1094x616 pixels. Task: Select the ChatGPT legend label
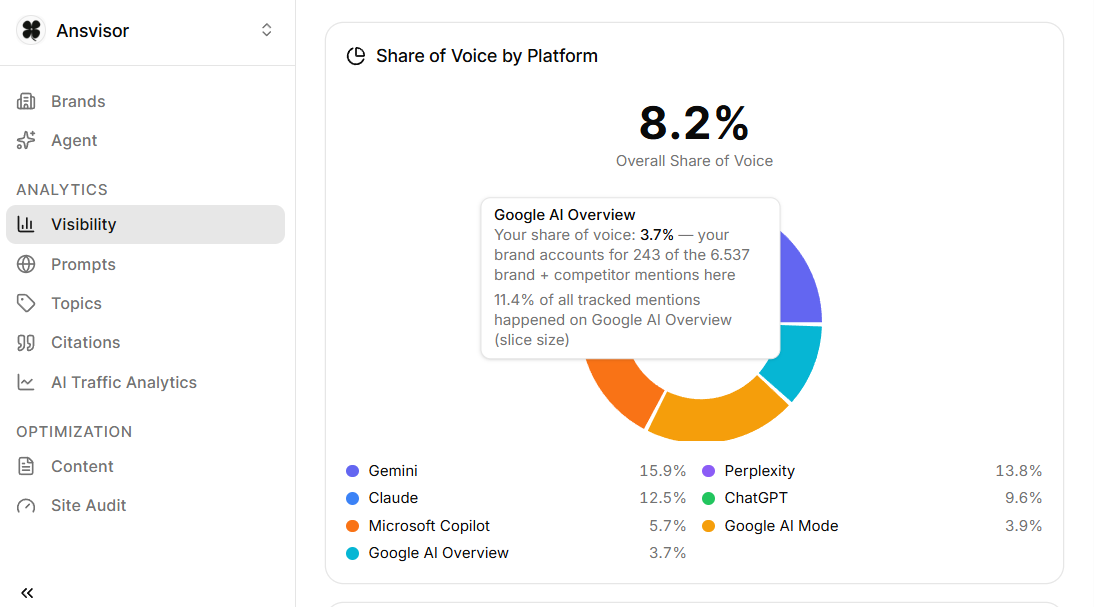(x=756, y=498)
